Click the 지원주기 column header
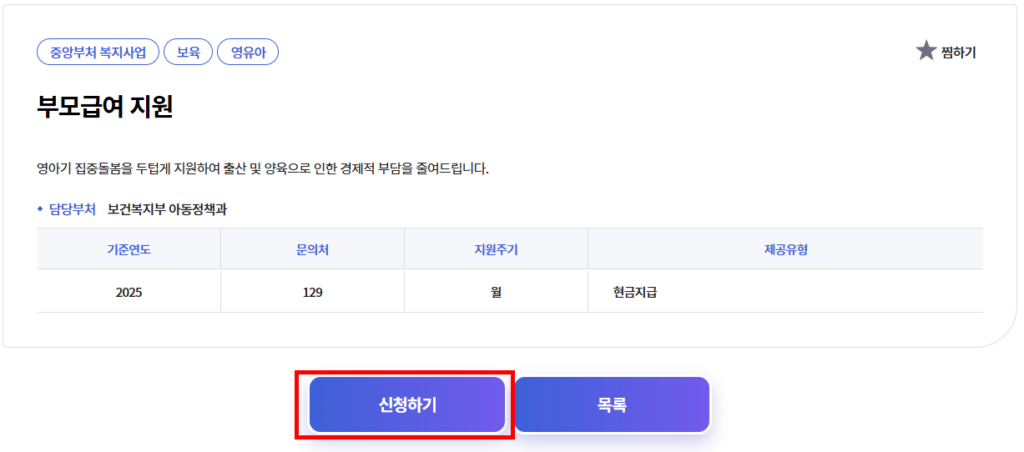 click(496, 249)
